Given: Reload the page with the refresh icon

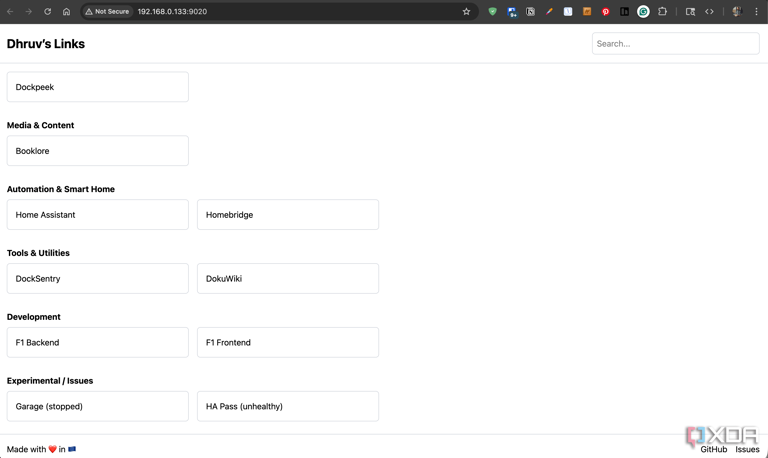Looking at the screenshot, I should coord(47,12).
